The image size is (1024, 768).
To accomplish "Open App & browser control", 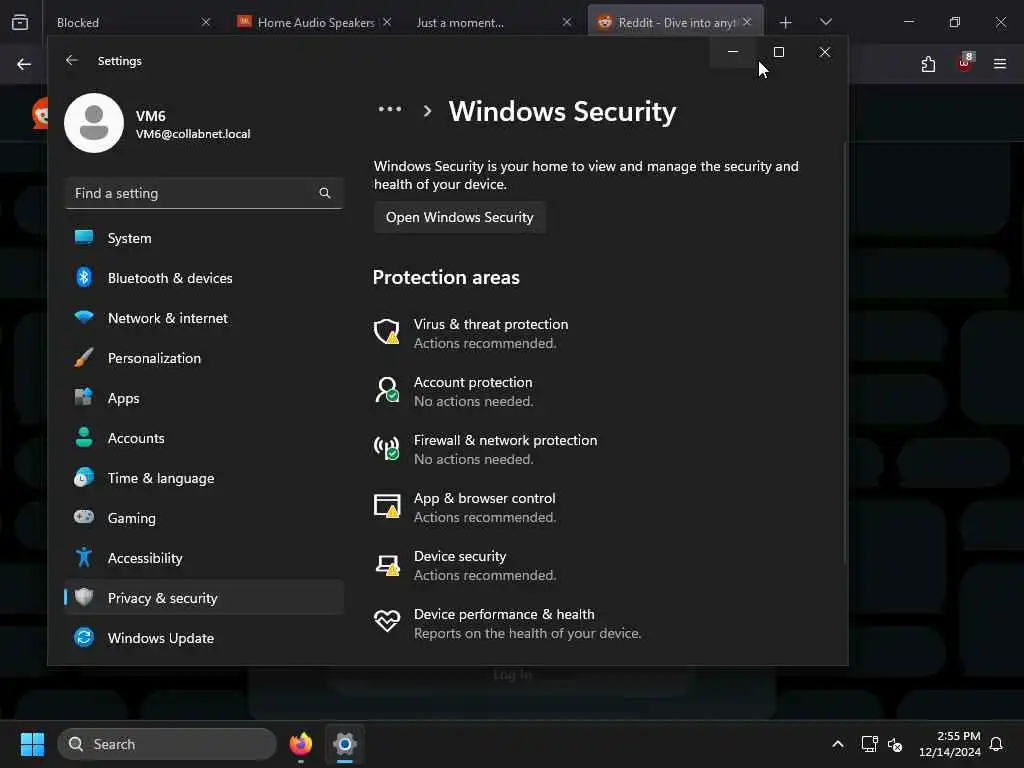I will pyautogui.click(x=485, y=507).
